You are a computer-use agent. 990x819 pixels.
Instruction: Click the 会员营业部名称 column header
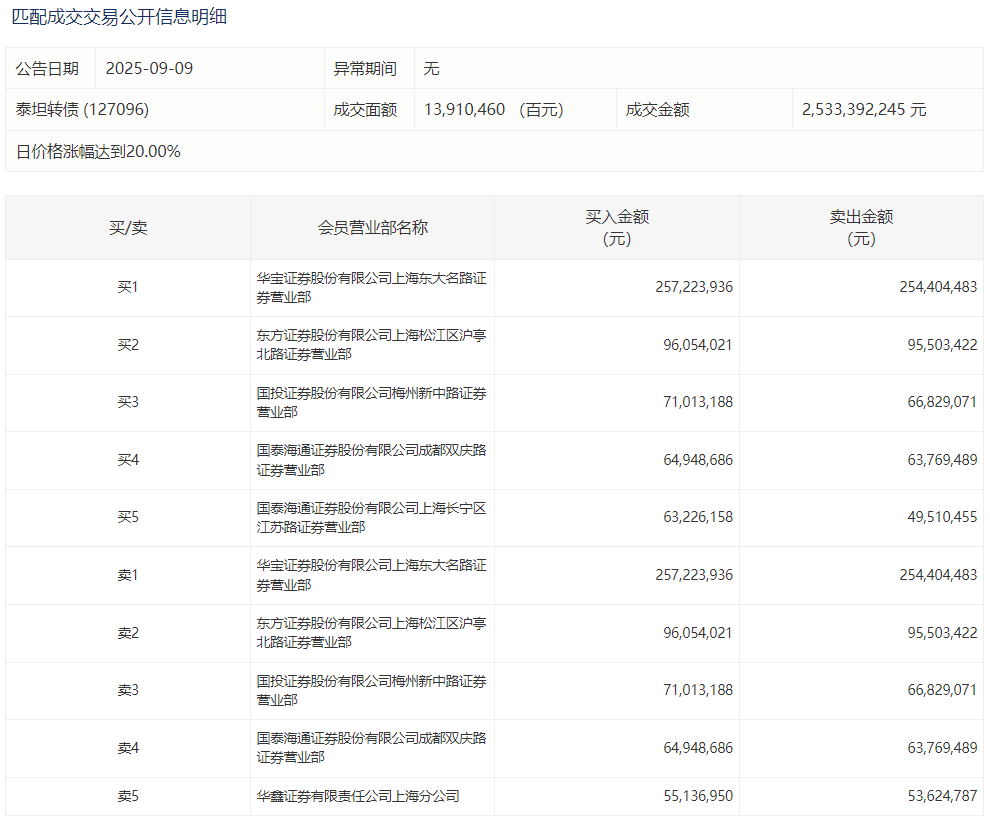coord(372,228)
